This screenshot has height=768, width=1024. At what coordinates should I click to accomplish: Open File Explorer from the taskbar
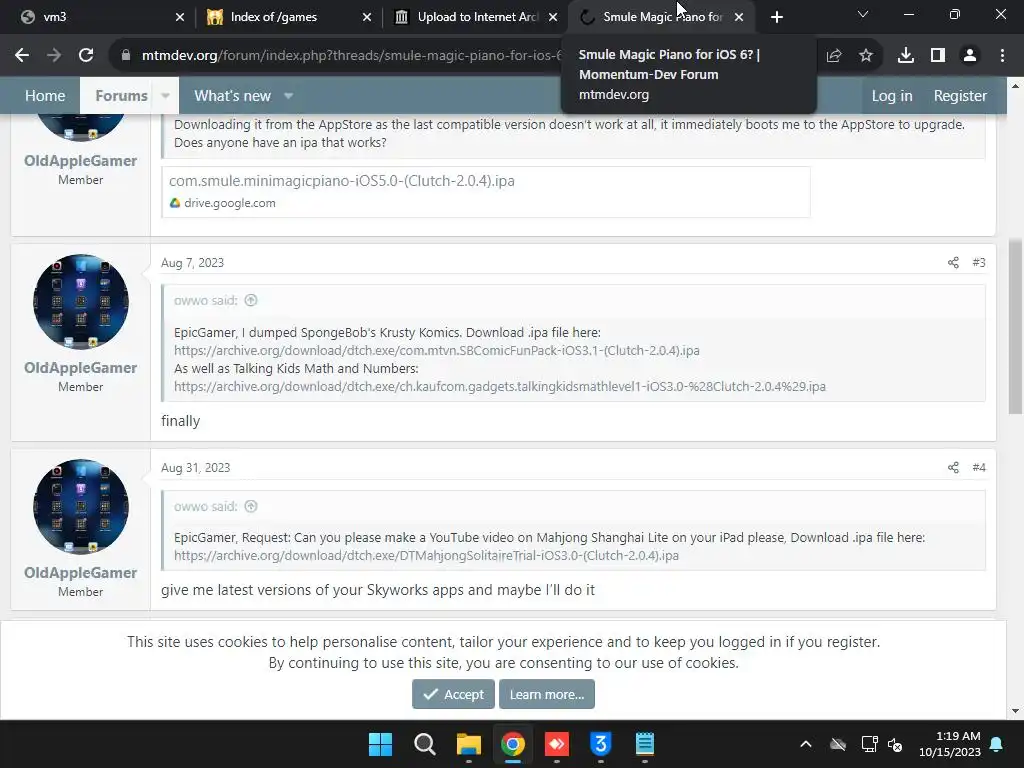pyautogui.click(x=468, y=744)
